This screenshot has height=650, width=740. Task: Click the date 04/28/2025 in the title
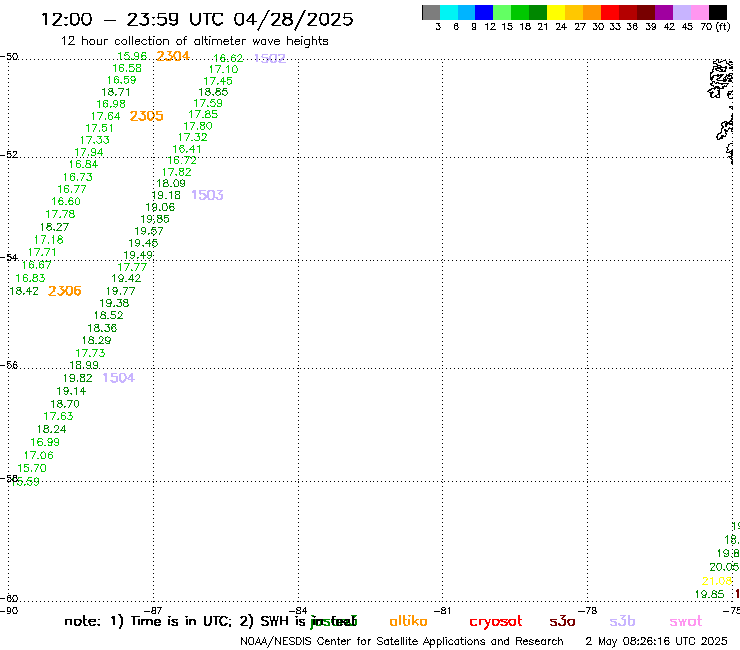(293, 19)
